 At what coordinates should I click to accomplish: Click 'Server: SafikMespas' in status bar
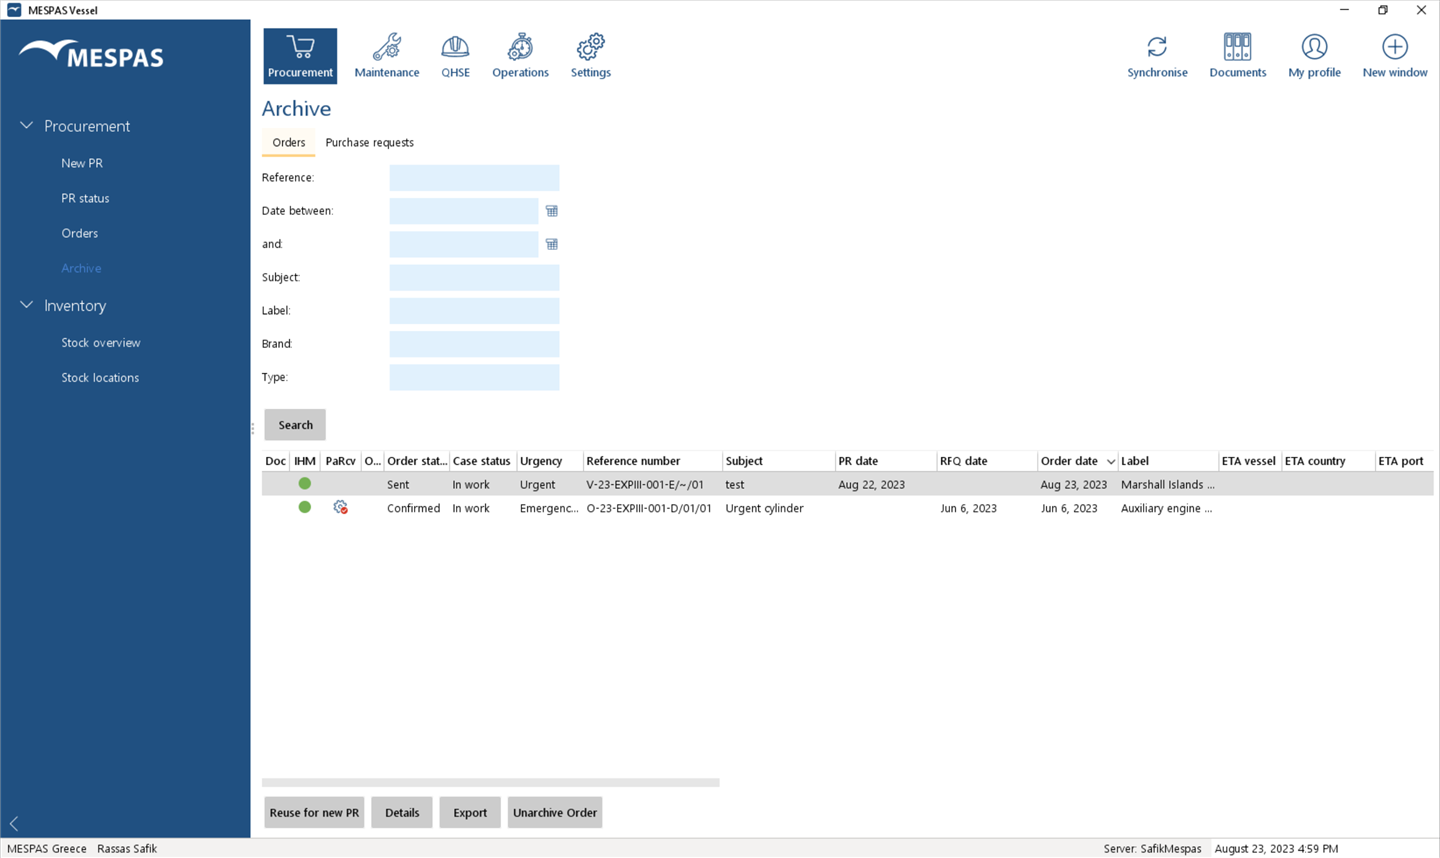[1152, 848]
